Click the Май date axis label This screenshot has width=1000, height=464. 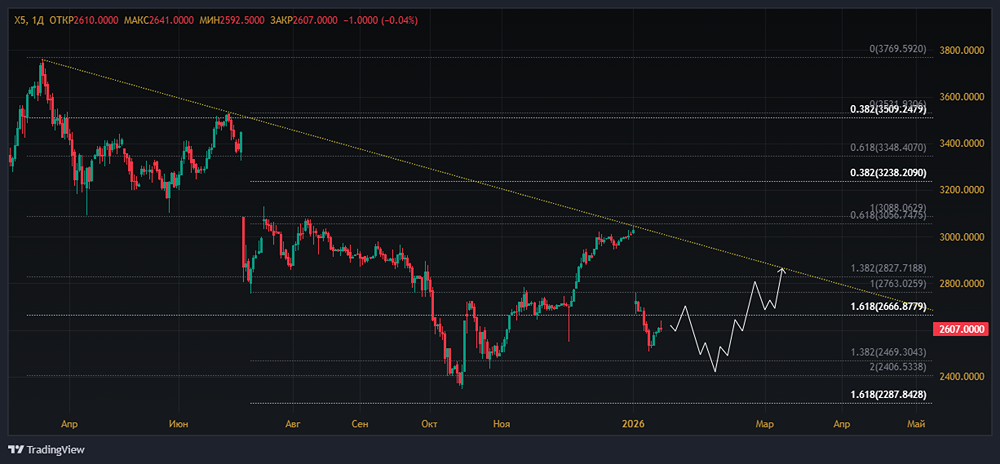[916, 424]
